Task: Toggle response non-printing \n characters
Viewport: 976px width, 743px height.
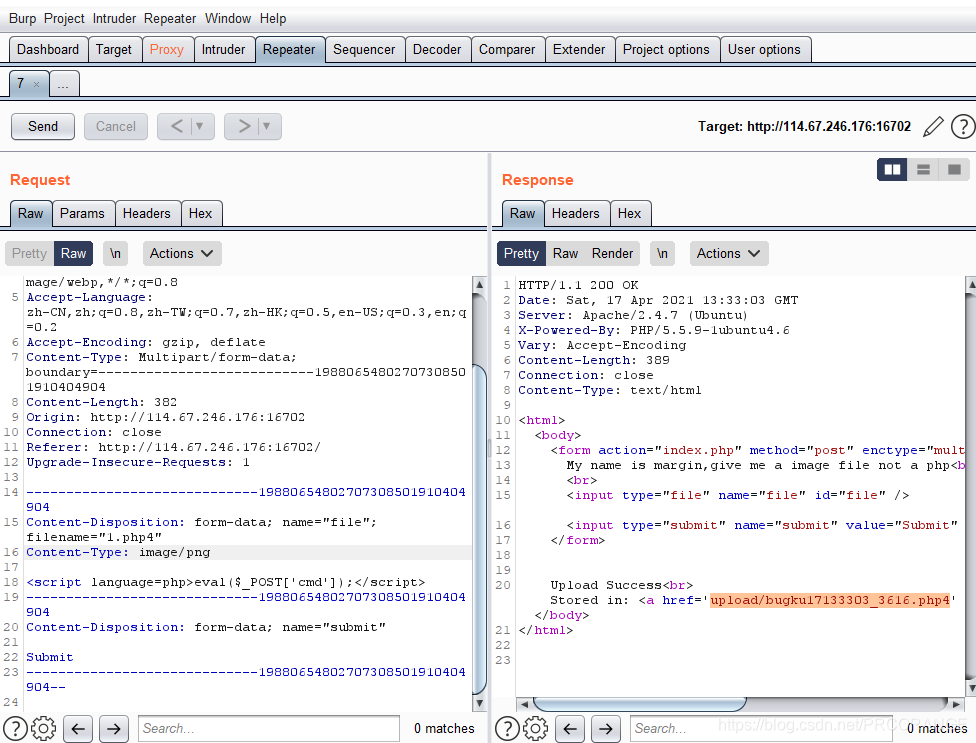Action: point(662,254)
